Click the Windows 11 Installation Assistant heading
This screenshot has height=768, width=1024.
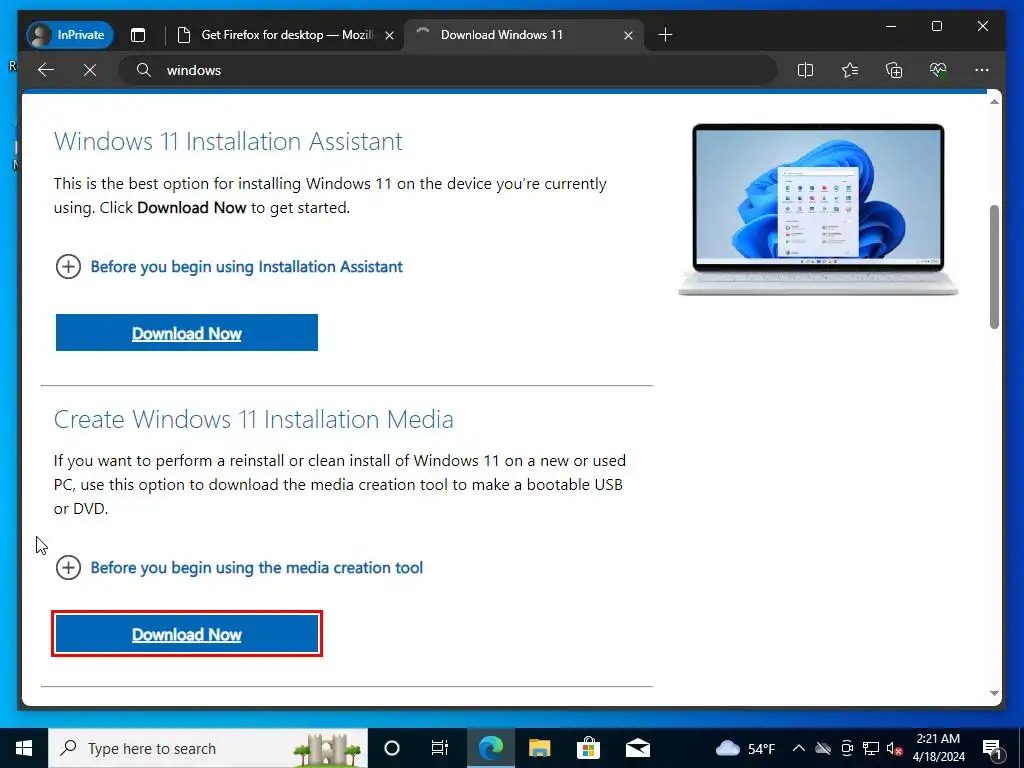click(x=228, y=141)
